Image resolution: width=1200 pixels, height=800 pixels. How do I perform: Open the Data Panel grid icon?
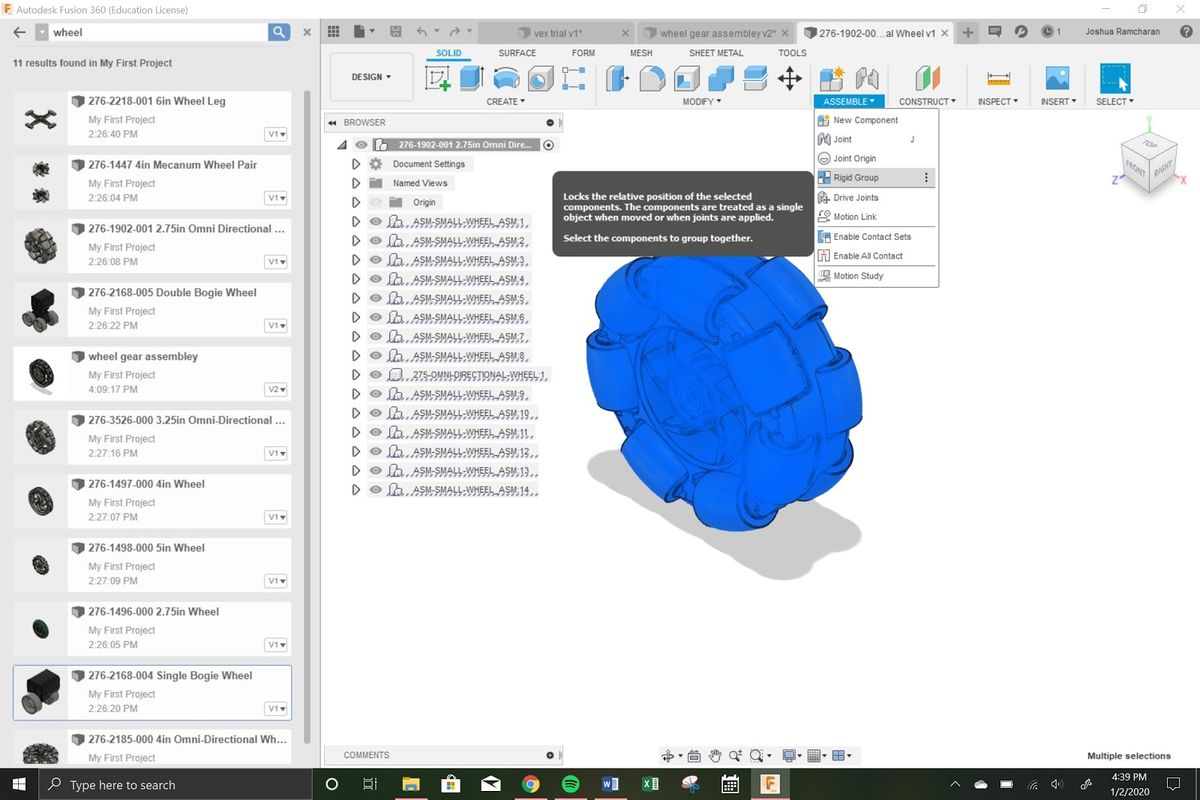[334, 32]
